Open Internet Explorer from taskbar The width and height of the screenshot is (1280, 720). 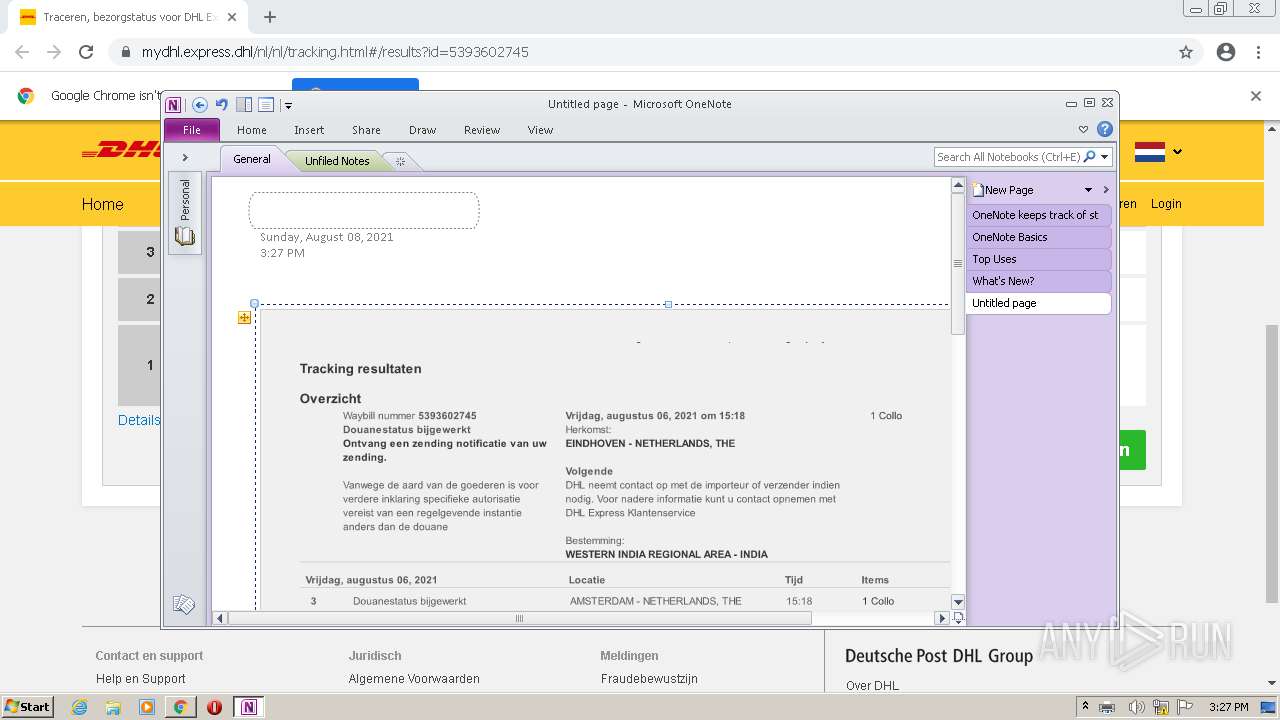point(80,707)
